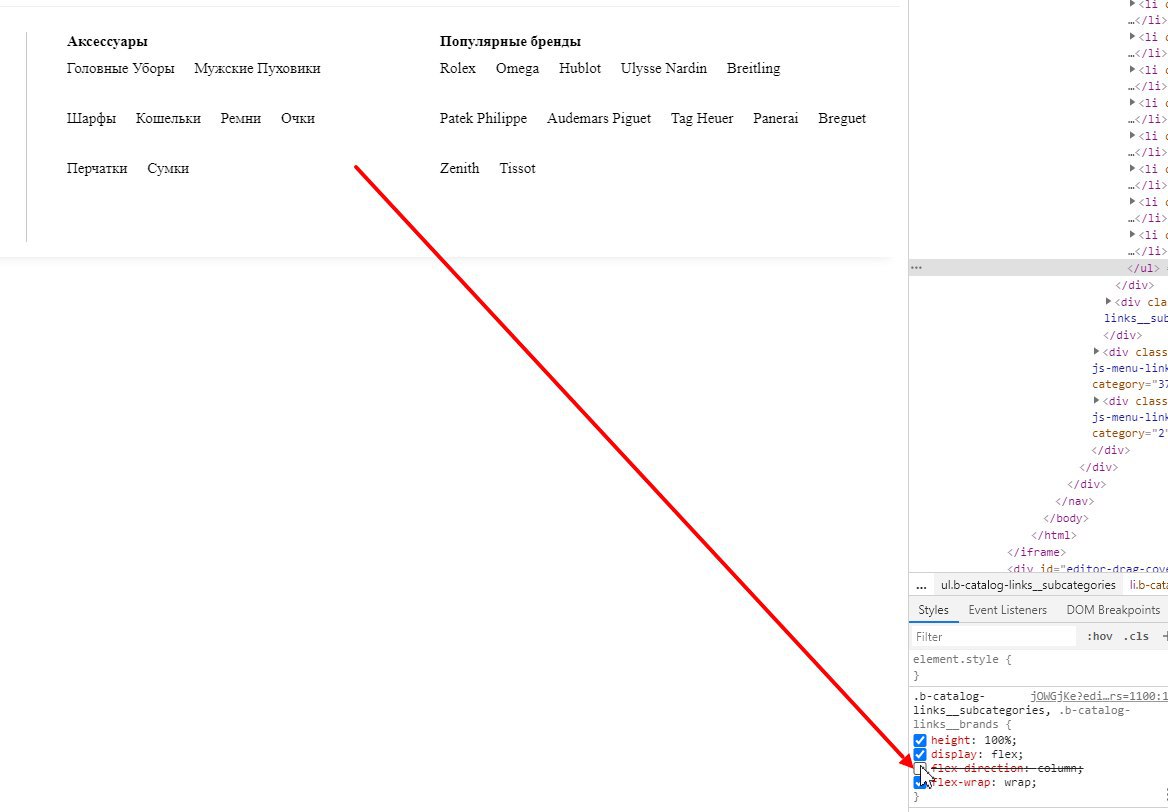Go to the Ремни category

pyautogui.click(x=241, y=118)
